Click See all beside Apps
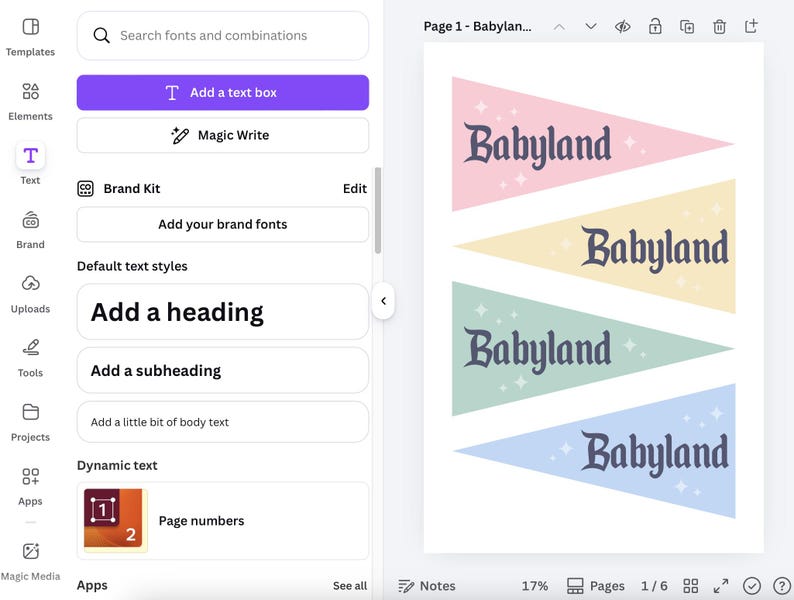Viewport: 794px width, 600px height. [x=350, y=585]
